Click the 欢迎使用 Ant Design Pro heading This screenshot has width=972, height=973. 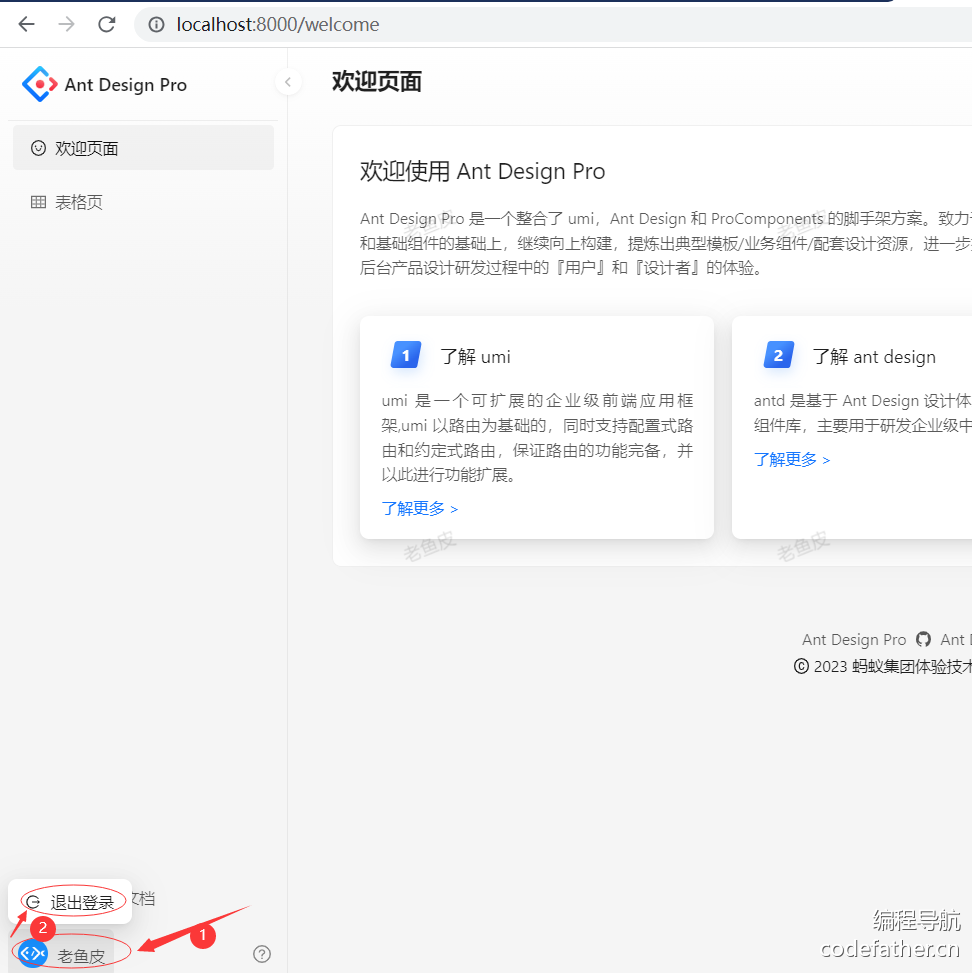(x=482, y=171)
